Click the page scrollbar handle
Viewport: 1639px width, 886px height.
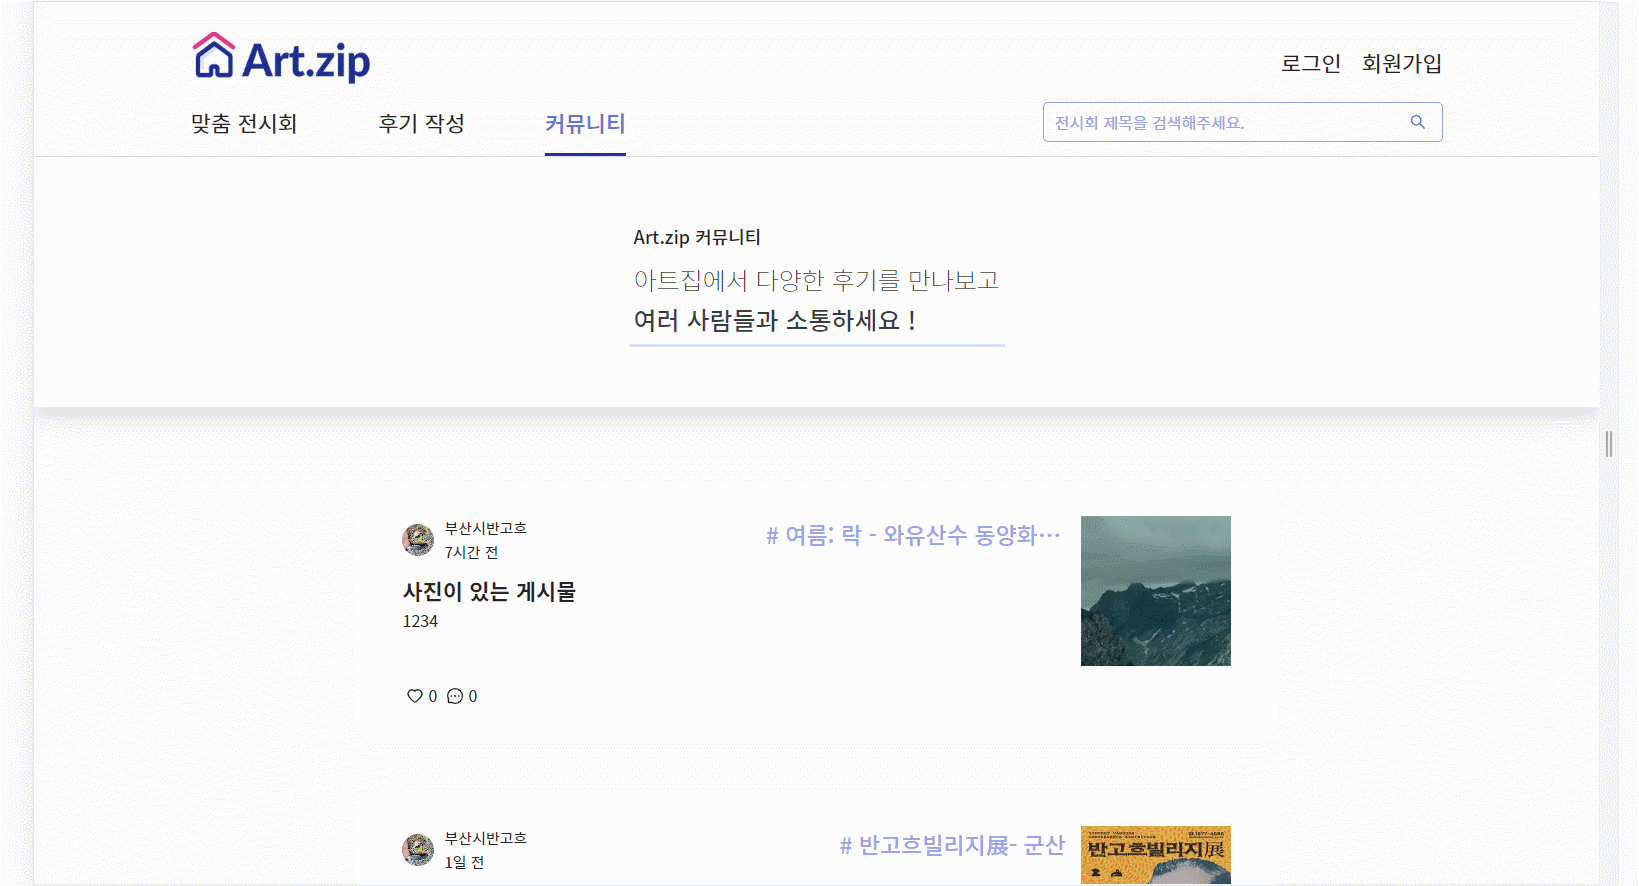coord(1609,444)
